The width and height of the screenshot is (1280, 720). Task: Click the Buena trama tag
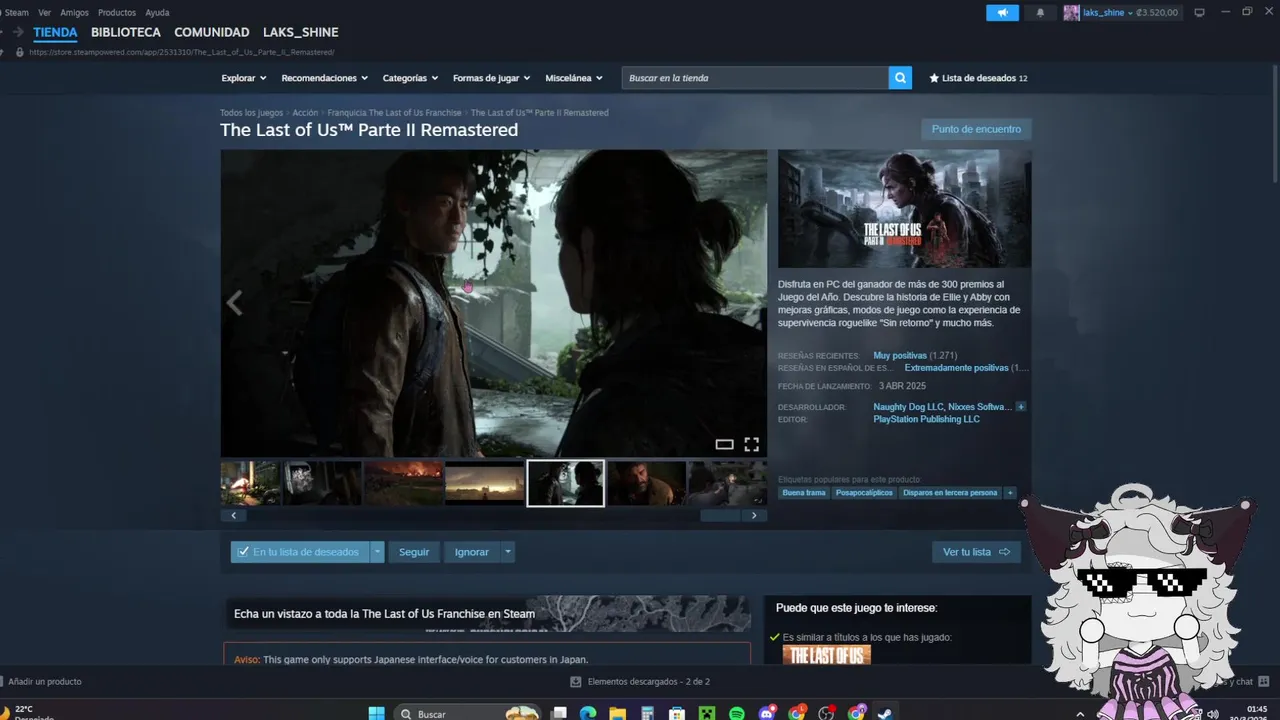[804, 493]
